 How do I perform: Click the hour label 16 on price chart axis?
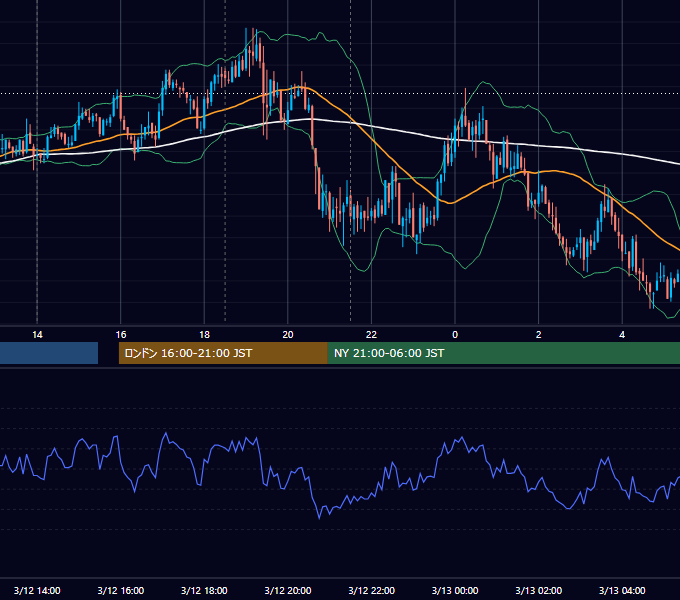[121, 335]
